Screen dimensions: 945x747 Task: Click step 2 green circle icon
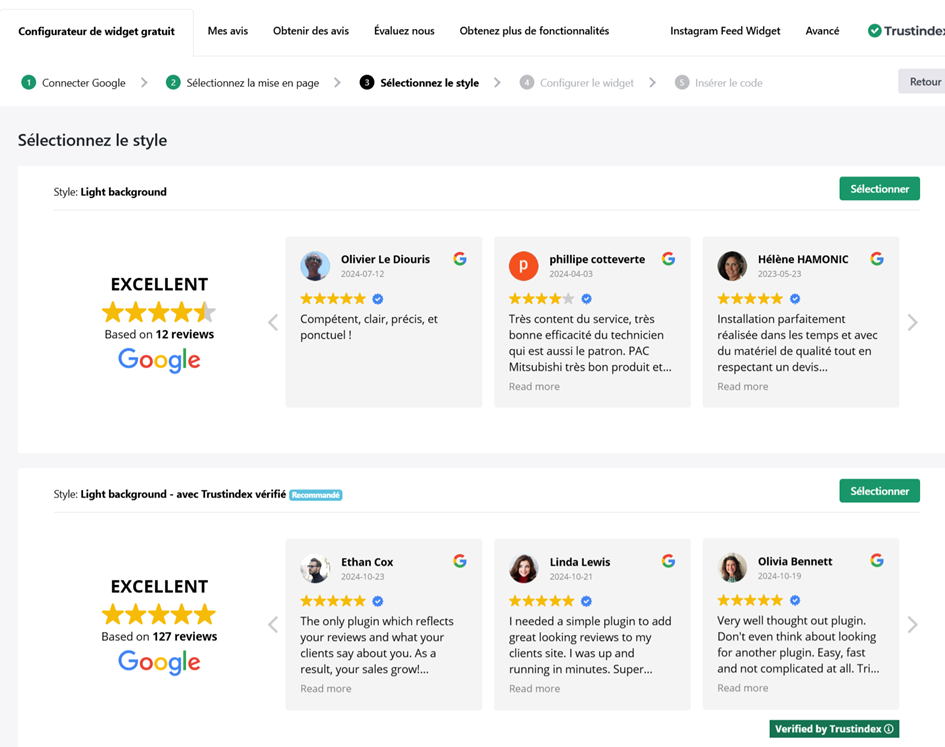click(173, 83)
